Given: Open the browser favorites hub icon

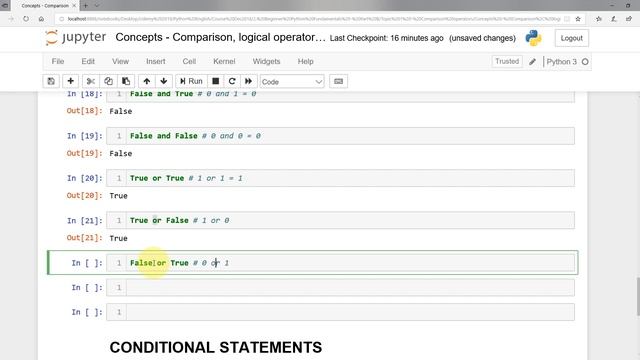Looking at the screenshot, I should tap(599, 19).
